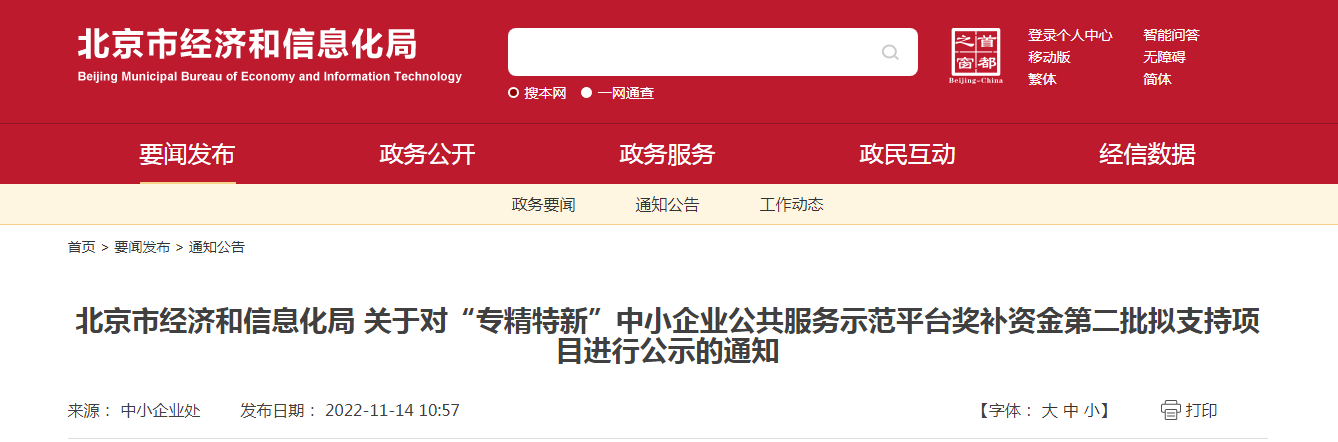Click the search magnifier icon
Image resolution: width=1338 pixels, height=442 pixels.
click(x=890, y=52)
